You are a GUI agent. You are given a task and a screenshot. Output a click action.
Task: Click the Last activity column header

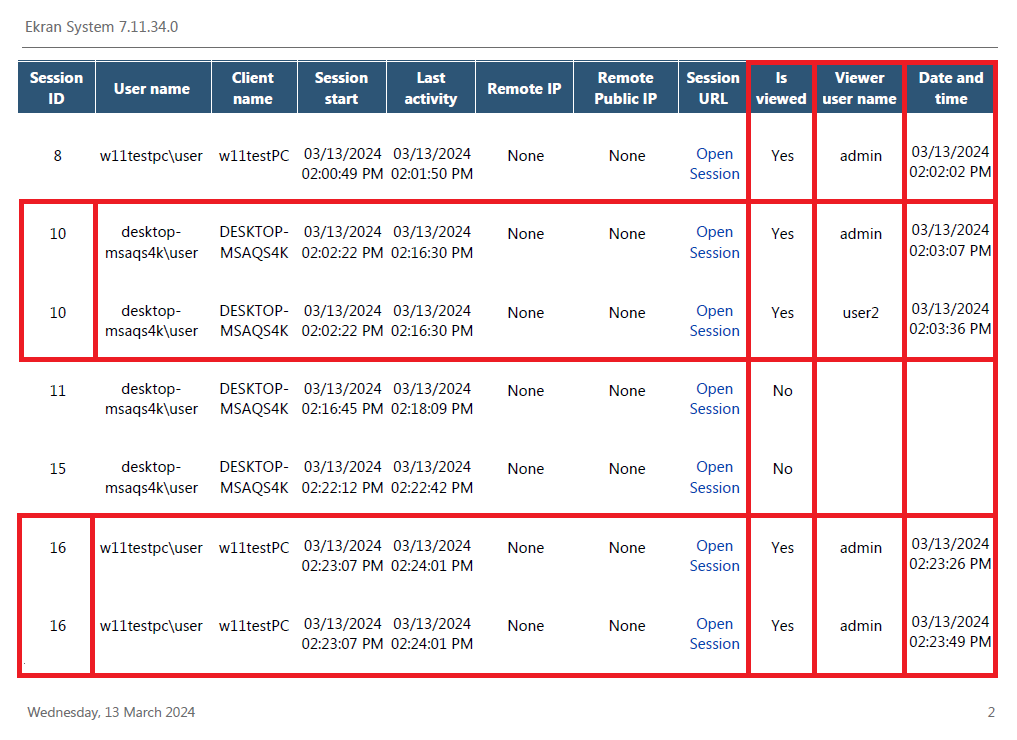(x=431, y=88)
